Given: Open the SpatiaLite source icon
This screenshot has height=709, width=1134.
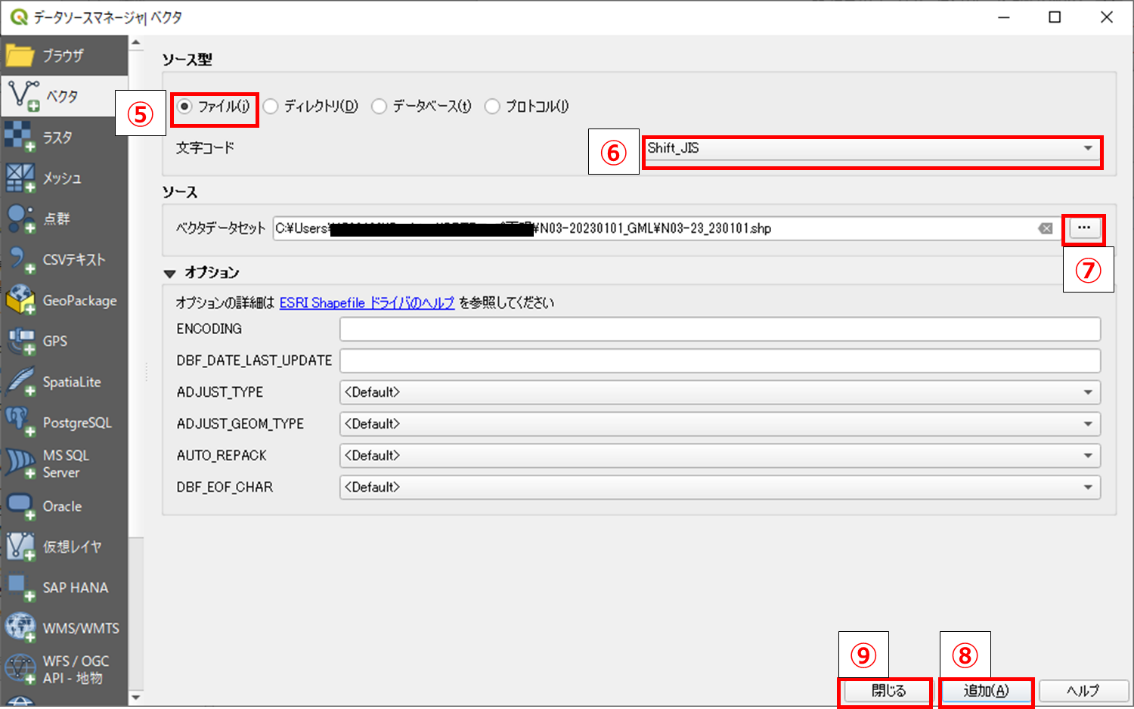Looking at the screenshot, I should [x=20, y=382].
